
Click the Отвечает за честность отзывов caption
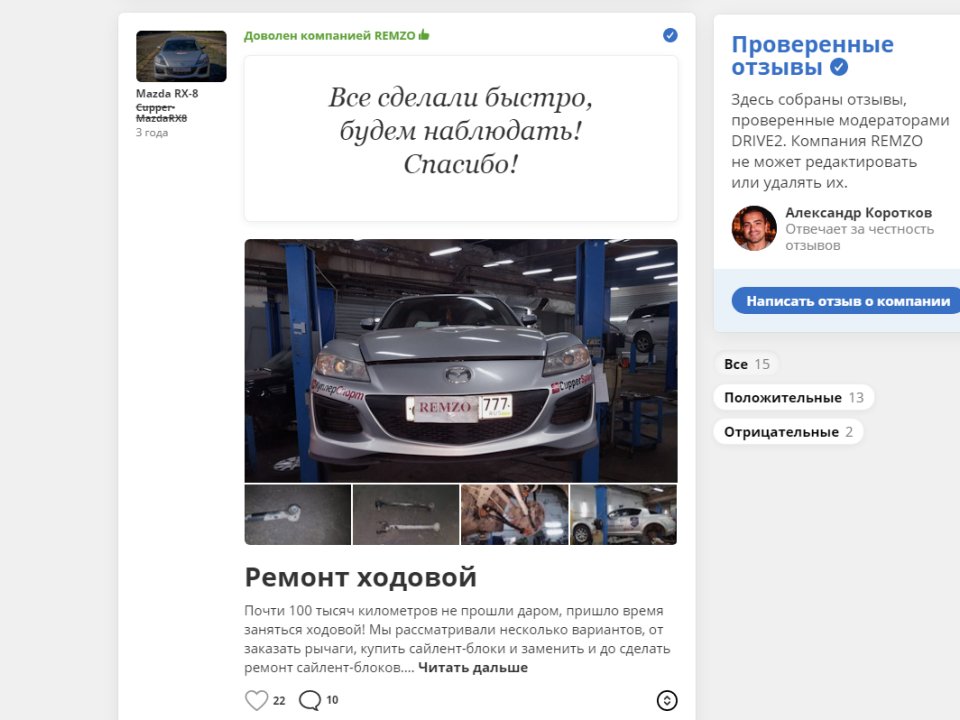click(860, 237)
